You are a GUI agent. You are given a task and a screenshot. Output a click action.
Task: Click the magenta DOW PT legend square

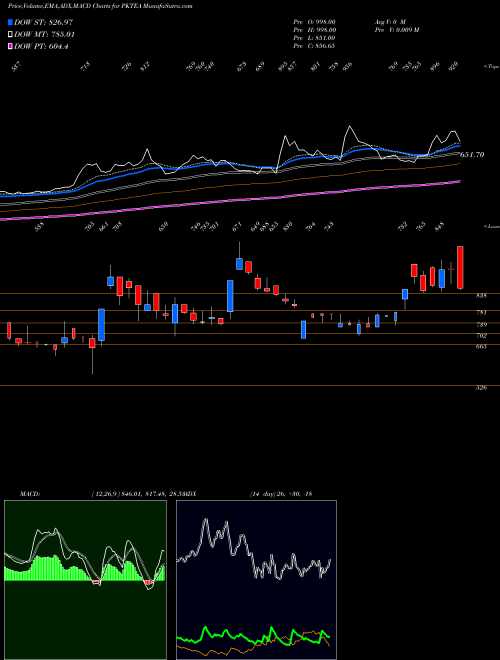tap(10, 46)
